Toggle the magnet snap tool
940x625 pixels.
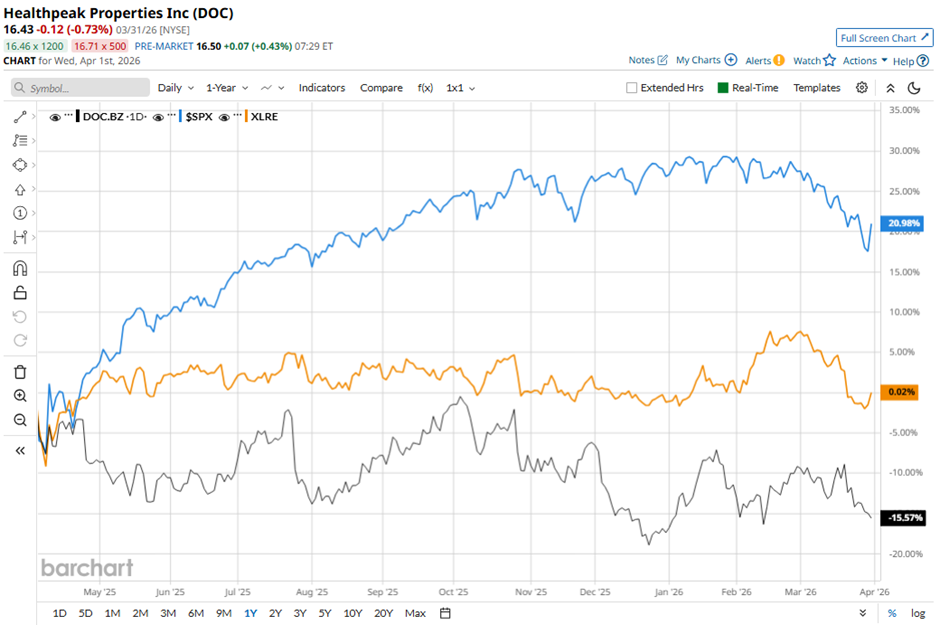(20, 268)
